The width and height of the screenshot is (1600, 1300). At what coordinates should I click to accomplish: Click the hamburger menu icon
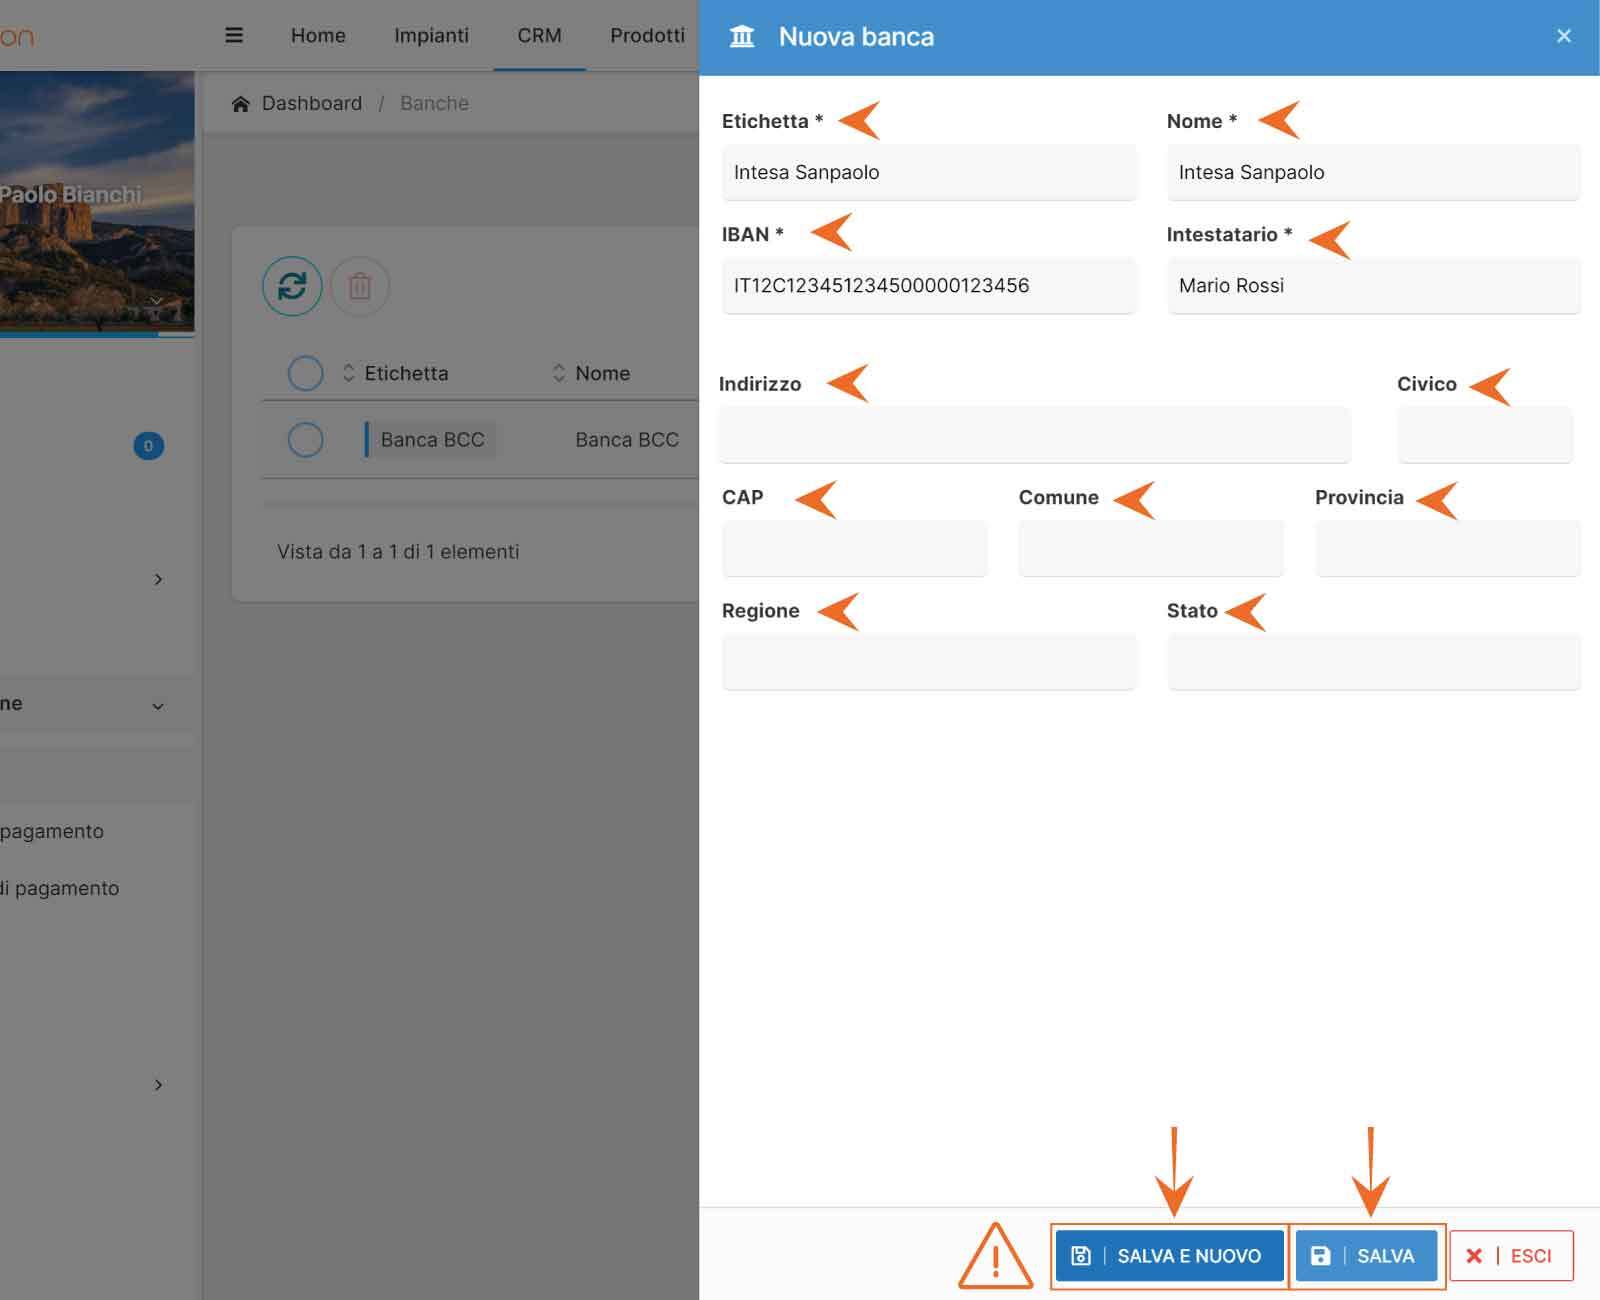point(234,36)
